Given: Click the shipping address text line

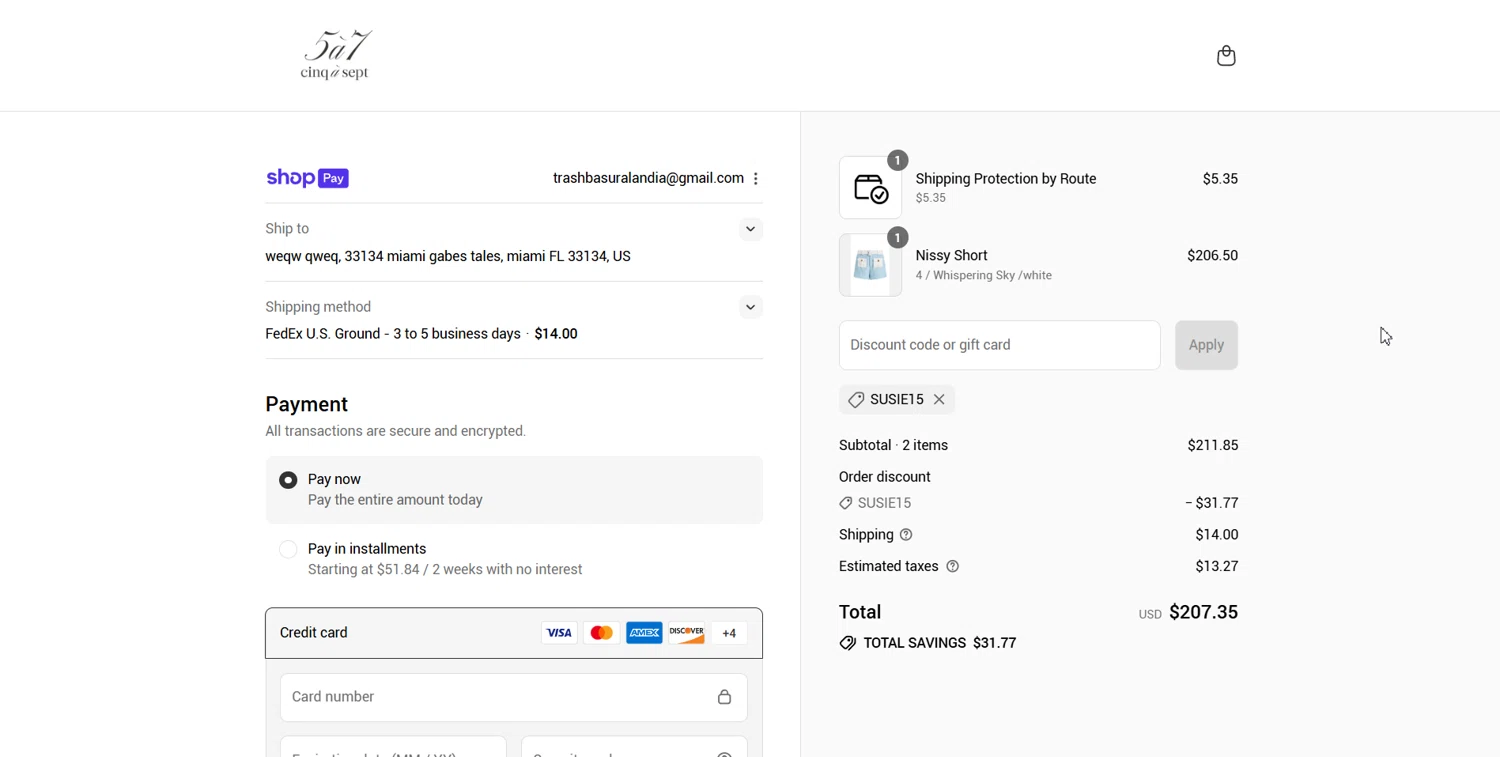Looking at the screenshot, I should point(448,257).
